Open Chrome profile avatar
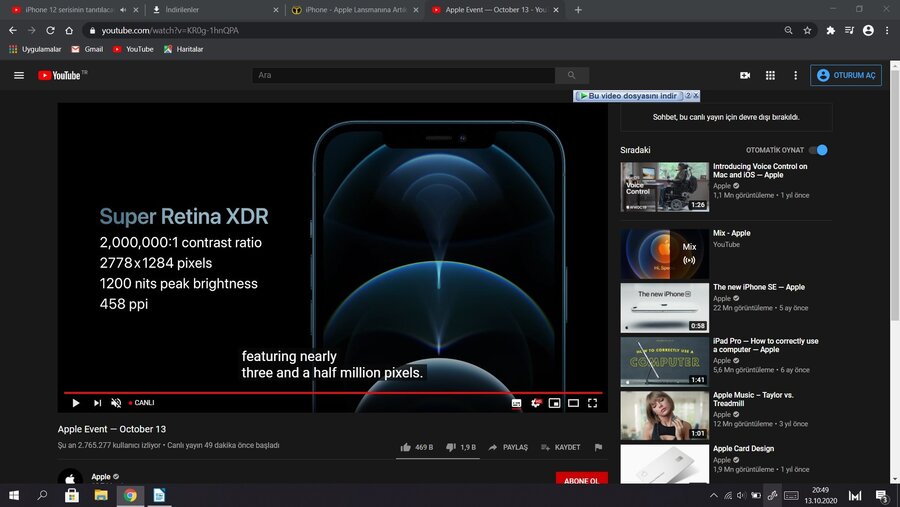This screenshot has height=507, width=900. [x=868, y=30]
